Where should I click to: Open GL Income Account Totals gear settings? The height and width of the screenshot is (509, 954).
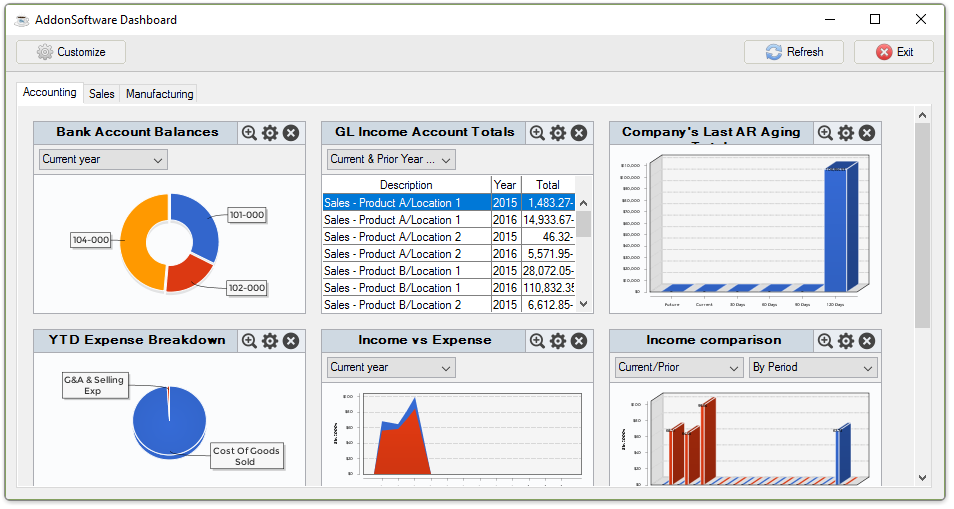(558, 133)
